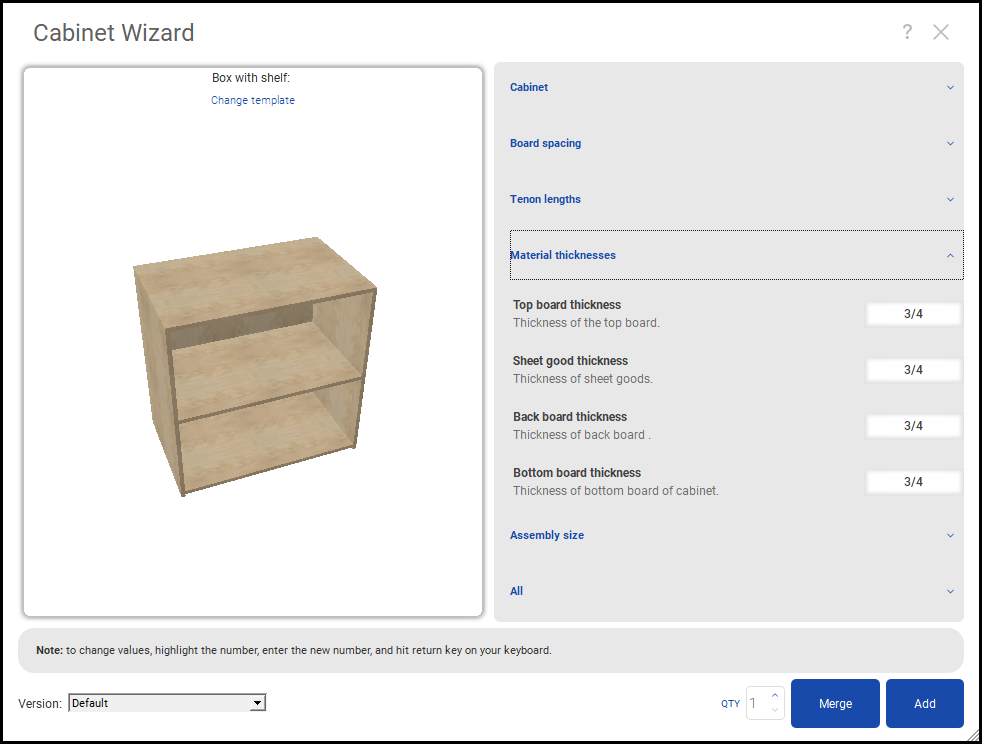Expand the Board spacing section

click(x=736, y=143)
